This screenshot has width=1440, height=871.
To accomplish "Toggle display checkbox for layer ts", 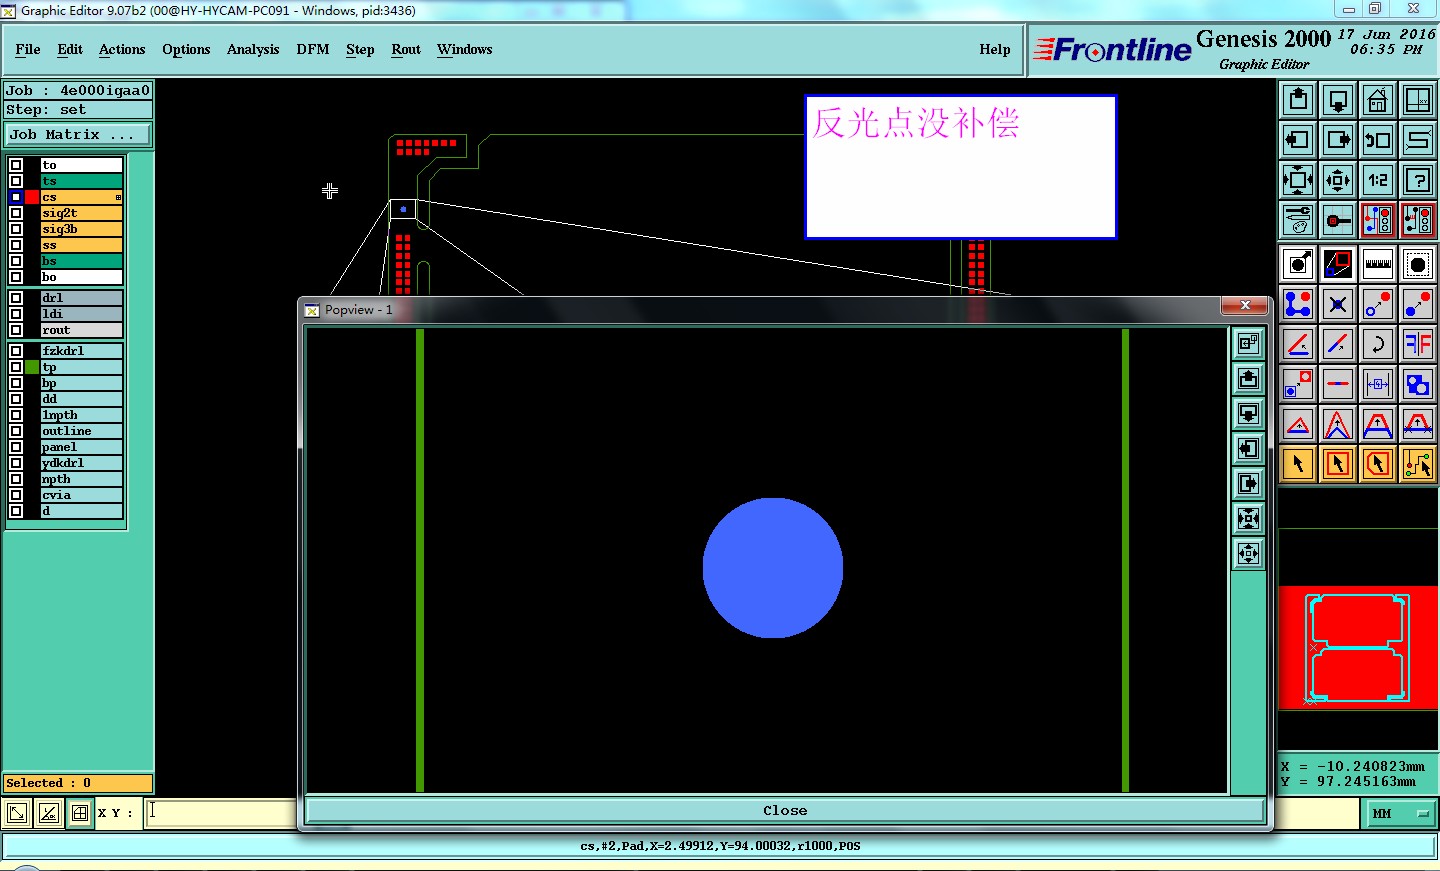I will (x=16, y=181).
